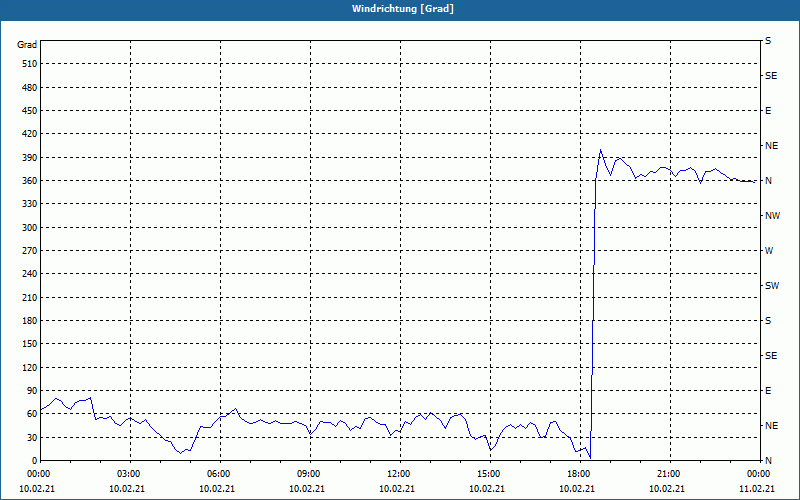Click the blue line's peak near 400 degrees
Viewport: 800px width, 500px height.
601,149
